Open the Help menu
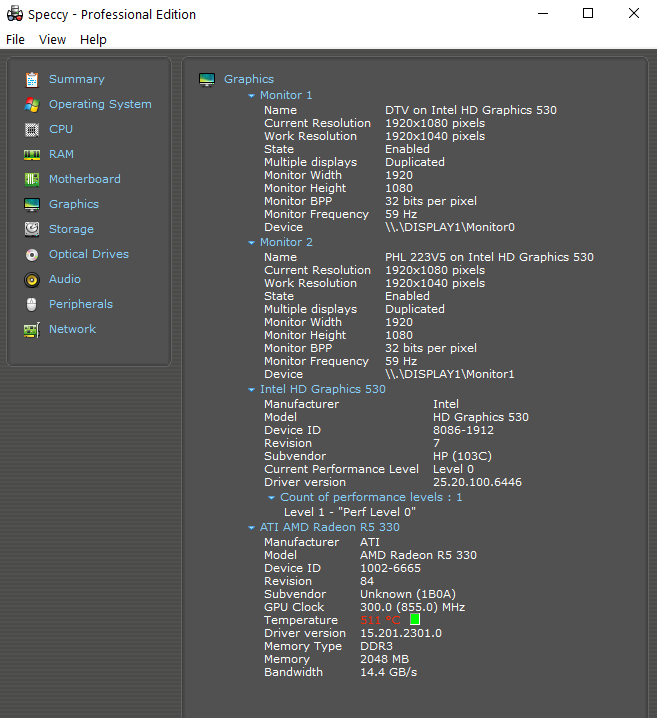The image size is (657, 718). point(93,40)
